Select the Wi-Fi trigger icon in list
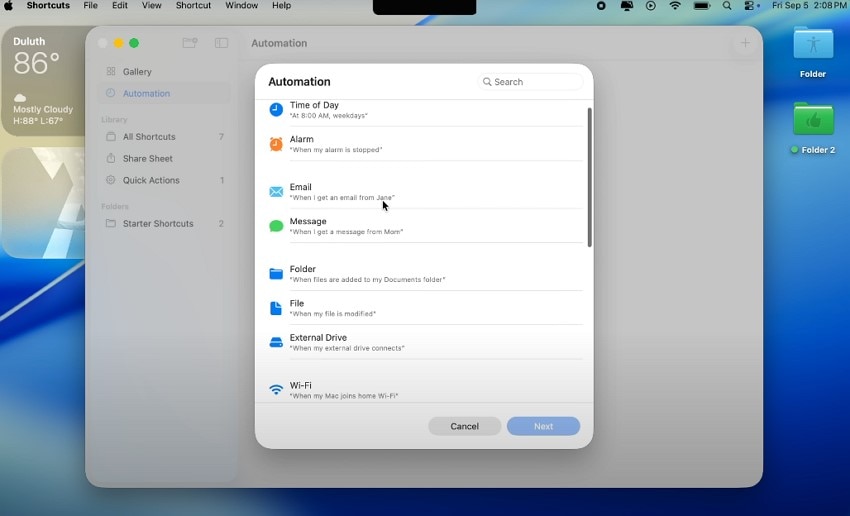Screen dimensions: 850x516 pyautogui.click(x=276, y=390)
